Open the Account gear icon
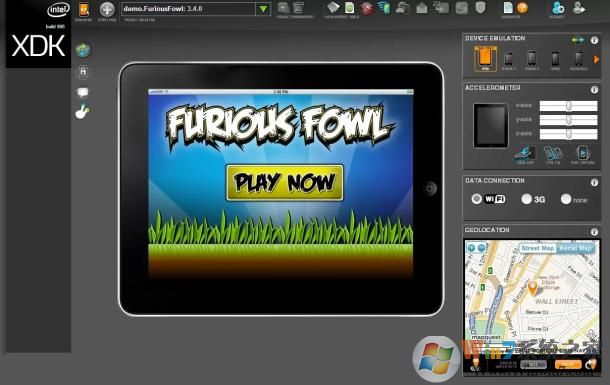This screenshot has width=610, height=385. coord(557,8)
